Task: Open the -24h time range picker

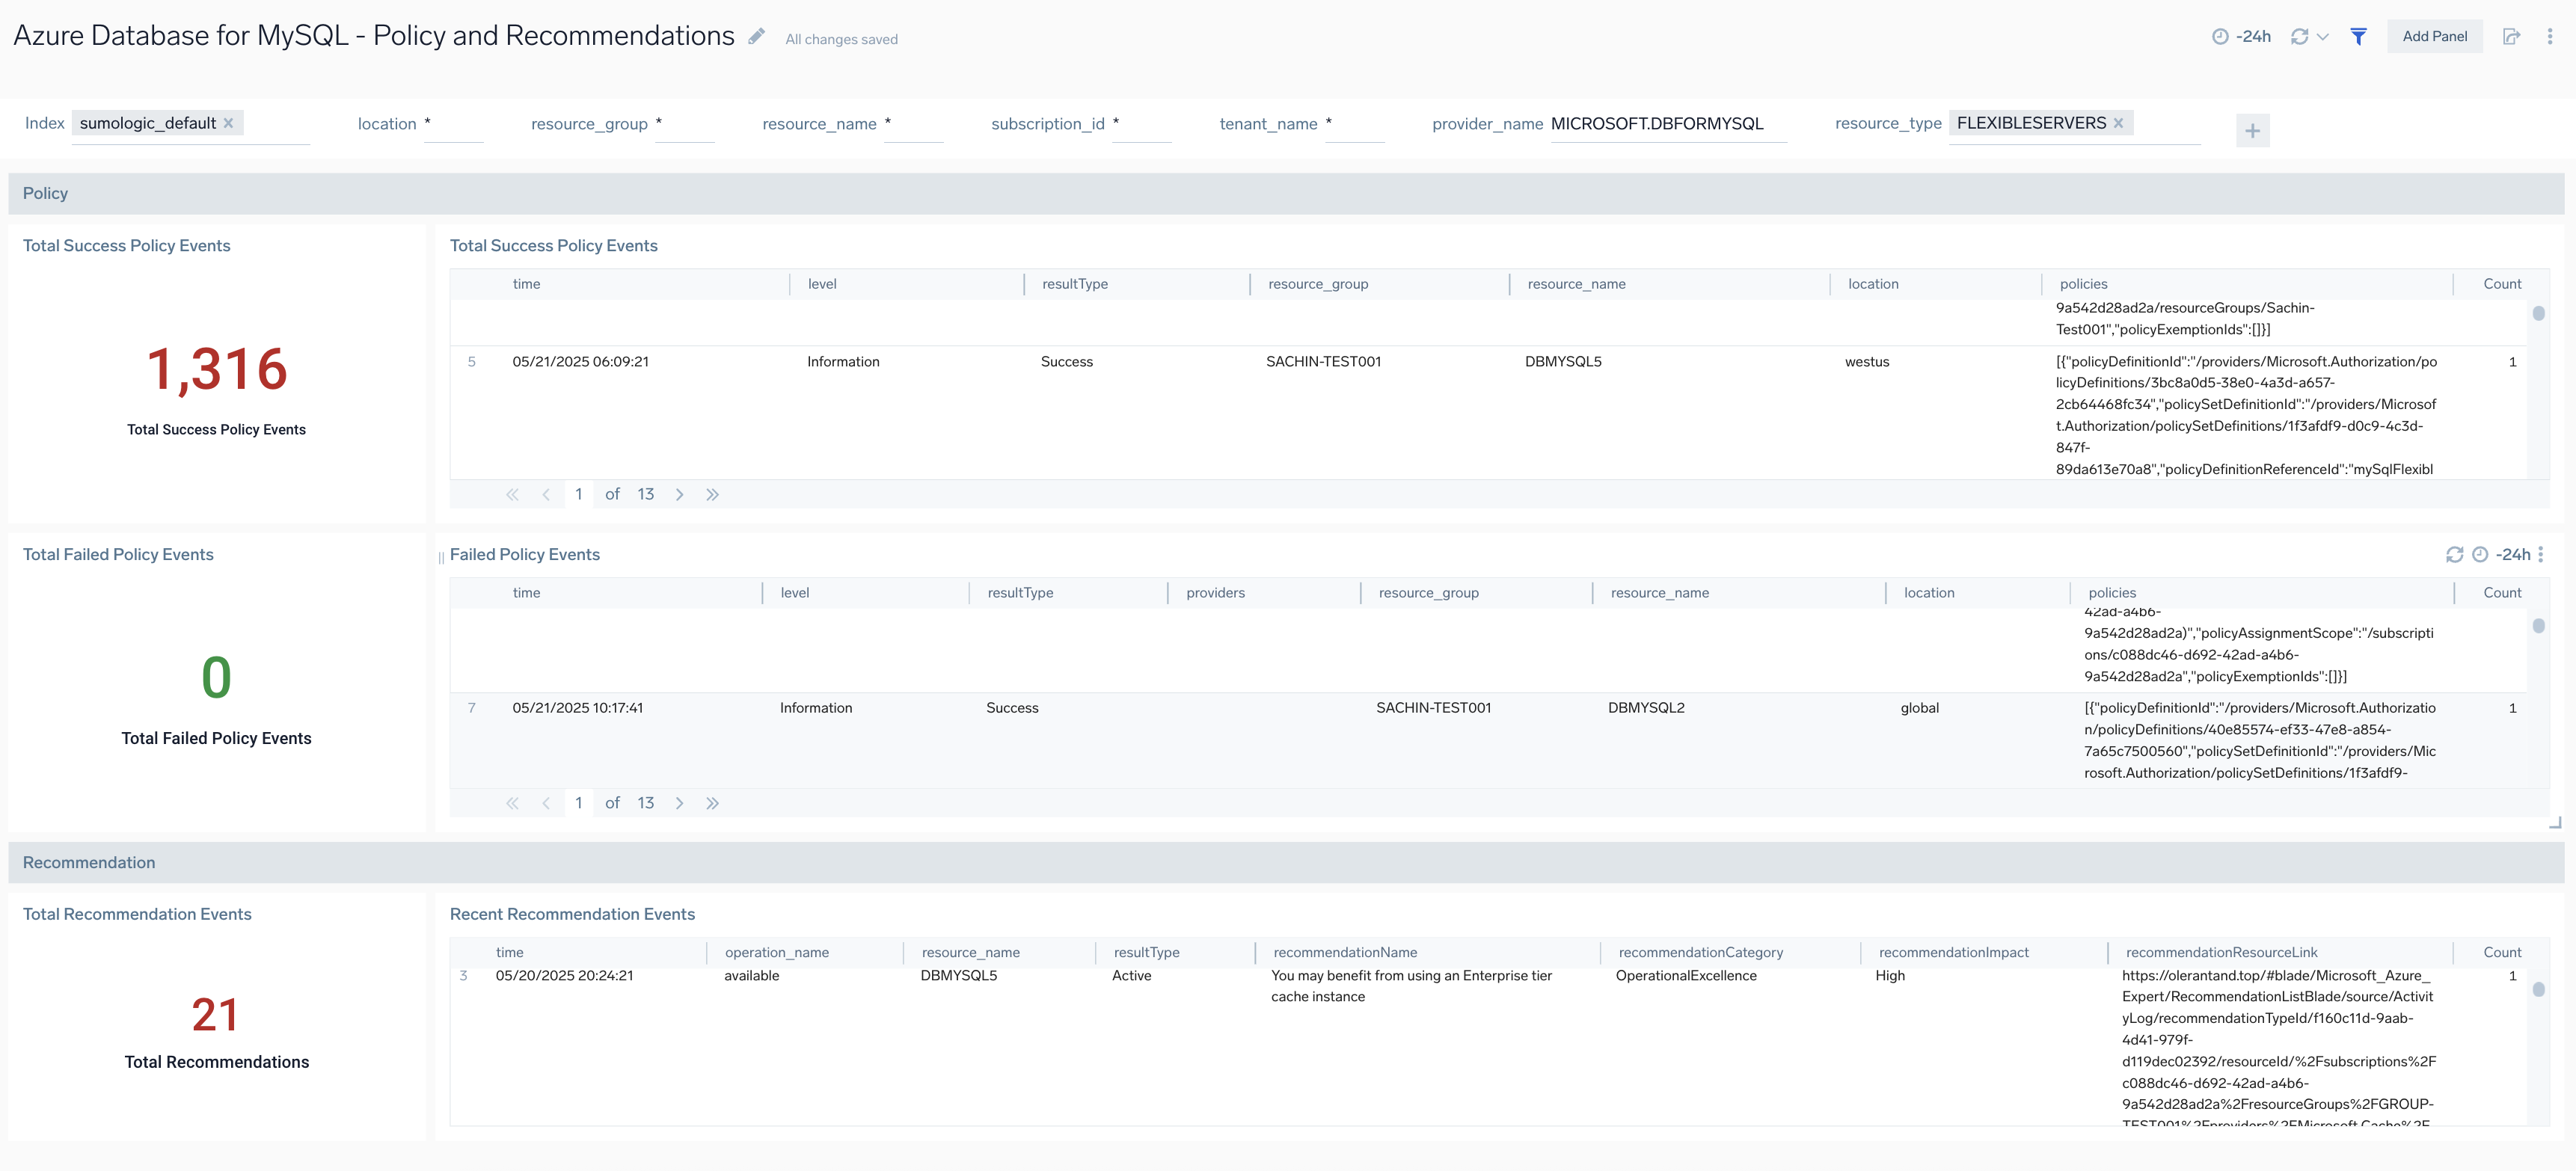Action: [x=2241, y=37]
